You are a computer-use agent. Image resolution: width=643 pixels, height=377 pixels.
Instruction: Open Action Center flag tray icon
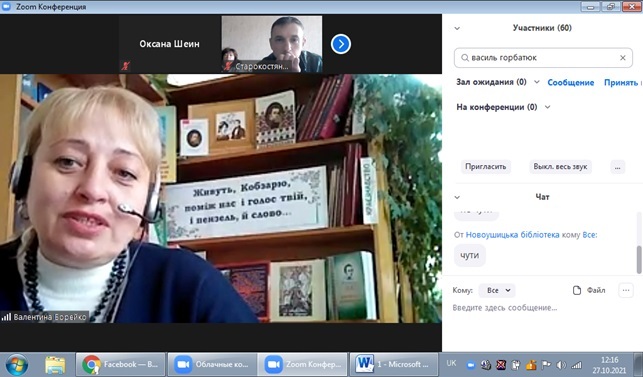click(546, 364)
